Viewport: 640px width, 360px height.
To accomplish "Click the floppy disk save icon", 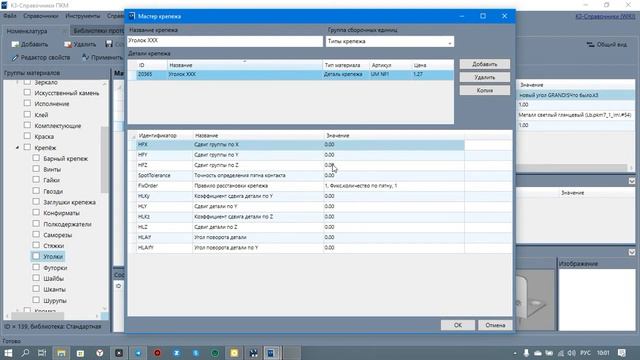I will [109, 44].
